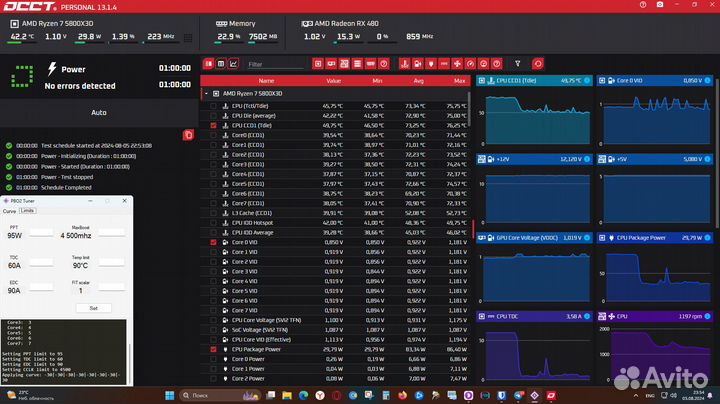This screenshot has height=404, width=720.
Task: Click info icon on CPU CCD1 graph
Action: [587, 80]
